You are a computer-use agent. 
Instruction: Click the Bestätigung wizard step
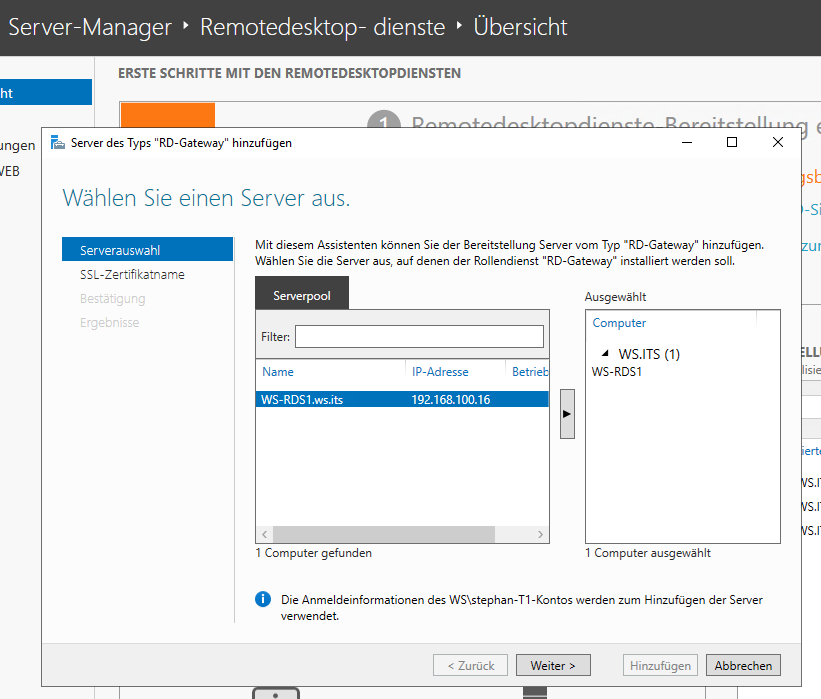tap(113, 298)
